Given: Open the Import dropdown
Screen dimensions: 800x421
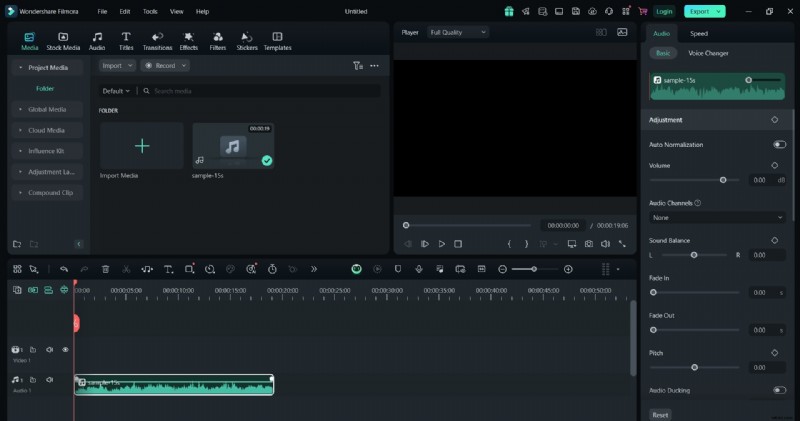Looking at the screenshot, I should (117, 66).
